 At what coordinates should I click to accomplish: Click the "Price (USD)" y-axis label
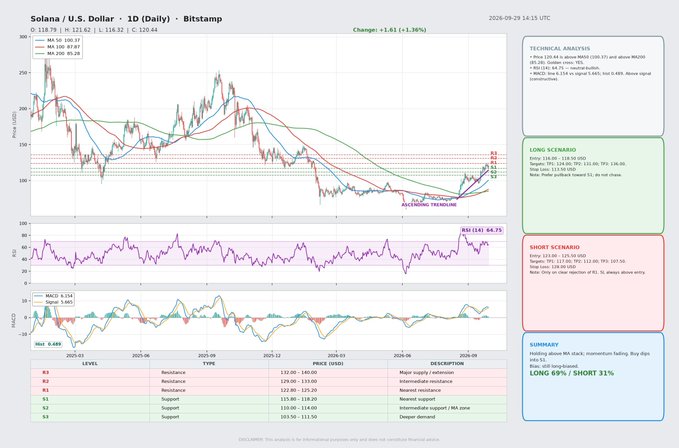pos(14,125)
